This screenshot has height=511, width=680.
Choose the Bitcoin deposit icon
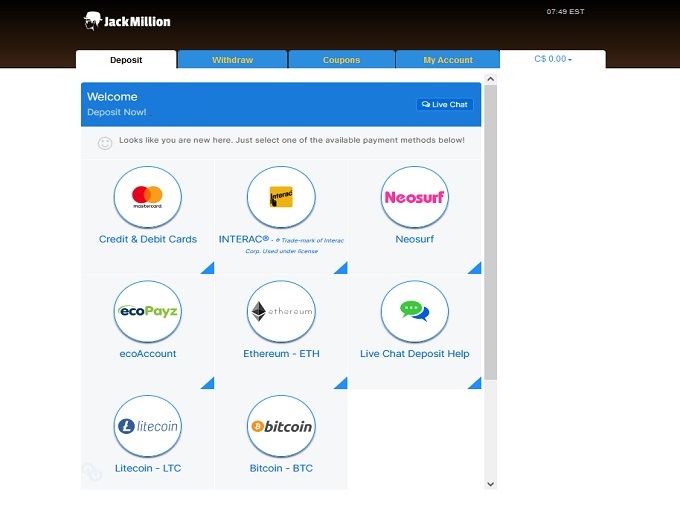click(281, 426)
